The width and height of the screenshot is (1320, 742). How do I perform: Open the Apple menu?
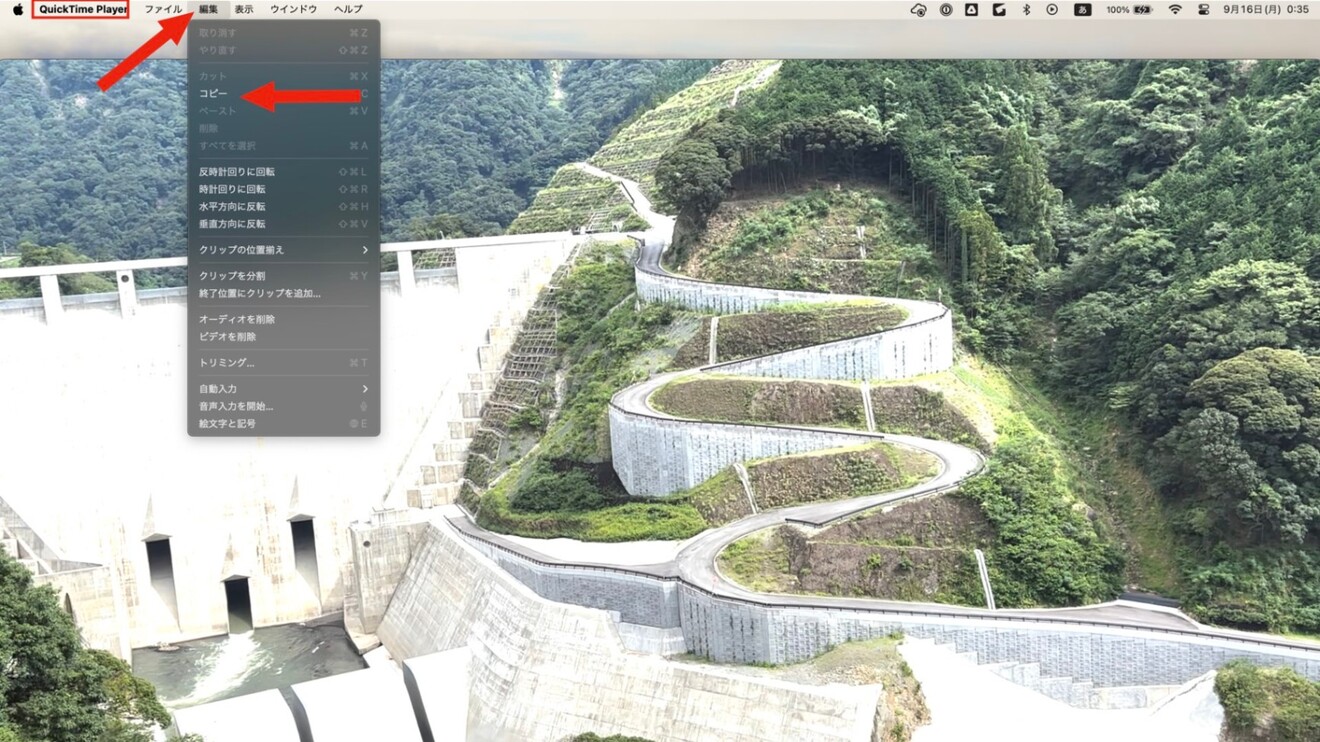(x=17, y=10)
